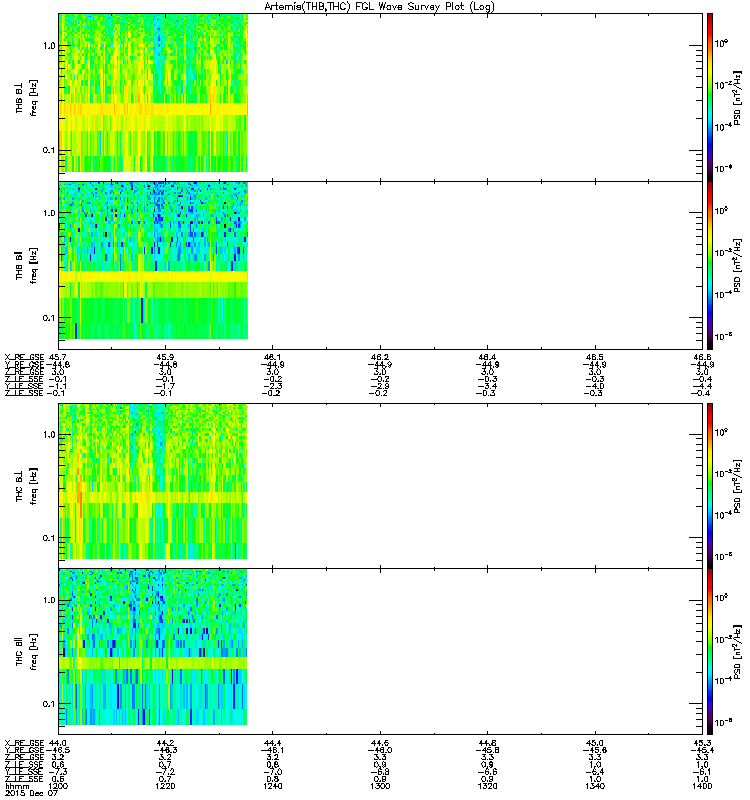Click the 0.1 tick label on THB B∥ axis
Screen dimensions: 750x800
coord(49,318)
